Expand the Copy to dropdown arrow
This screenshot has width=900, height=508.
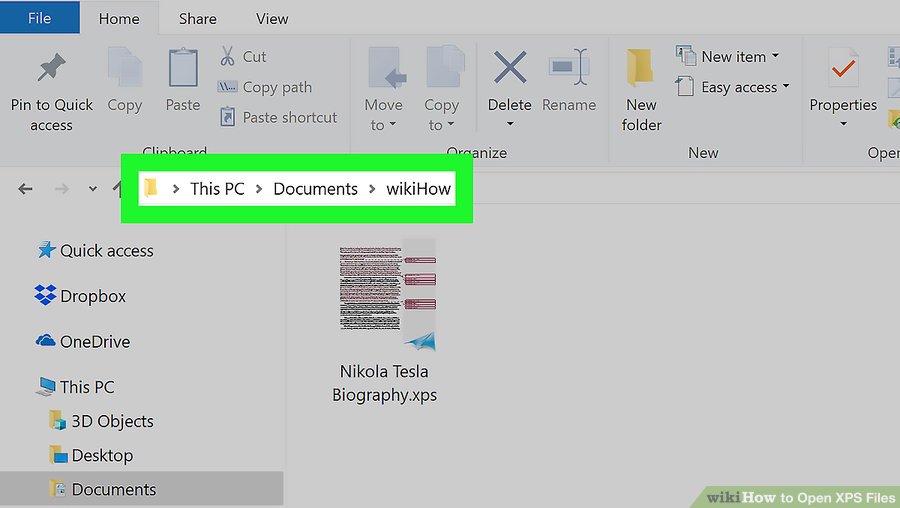[451, 124]
